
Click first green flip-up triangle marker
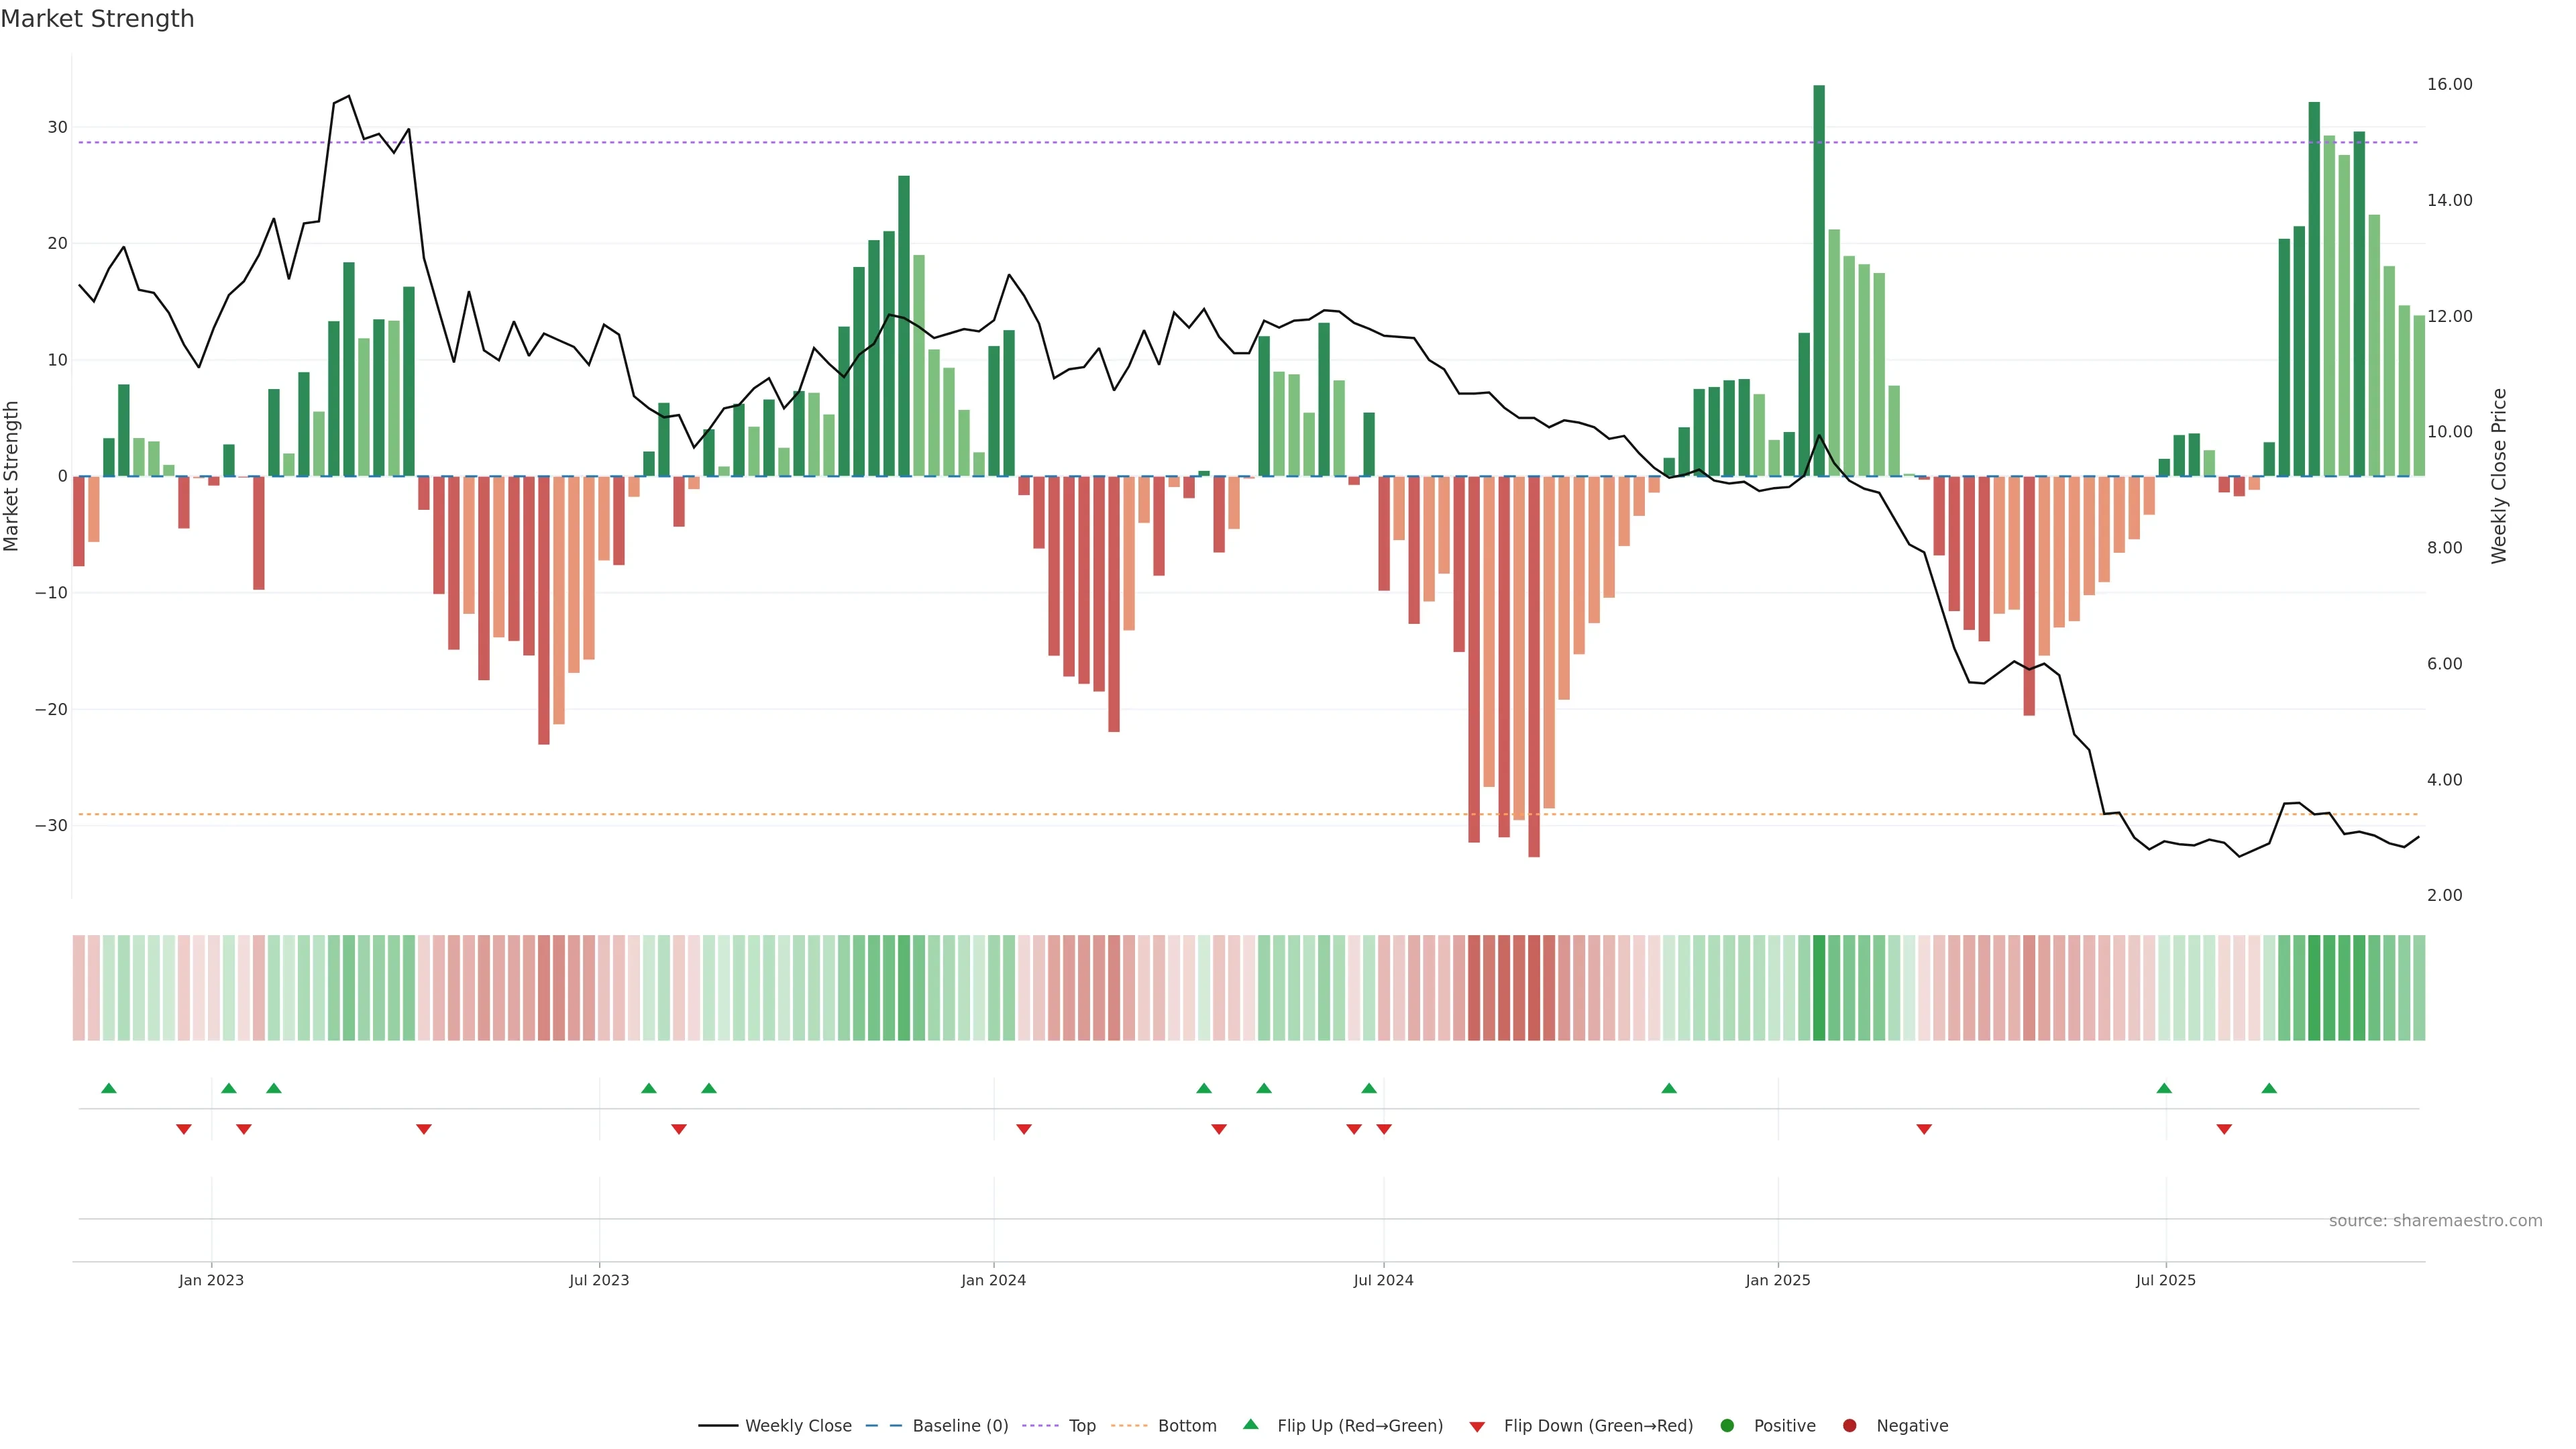tap(109, 1088)
